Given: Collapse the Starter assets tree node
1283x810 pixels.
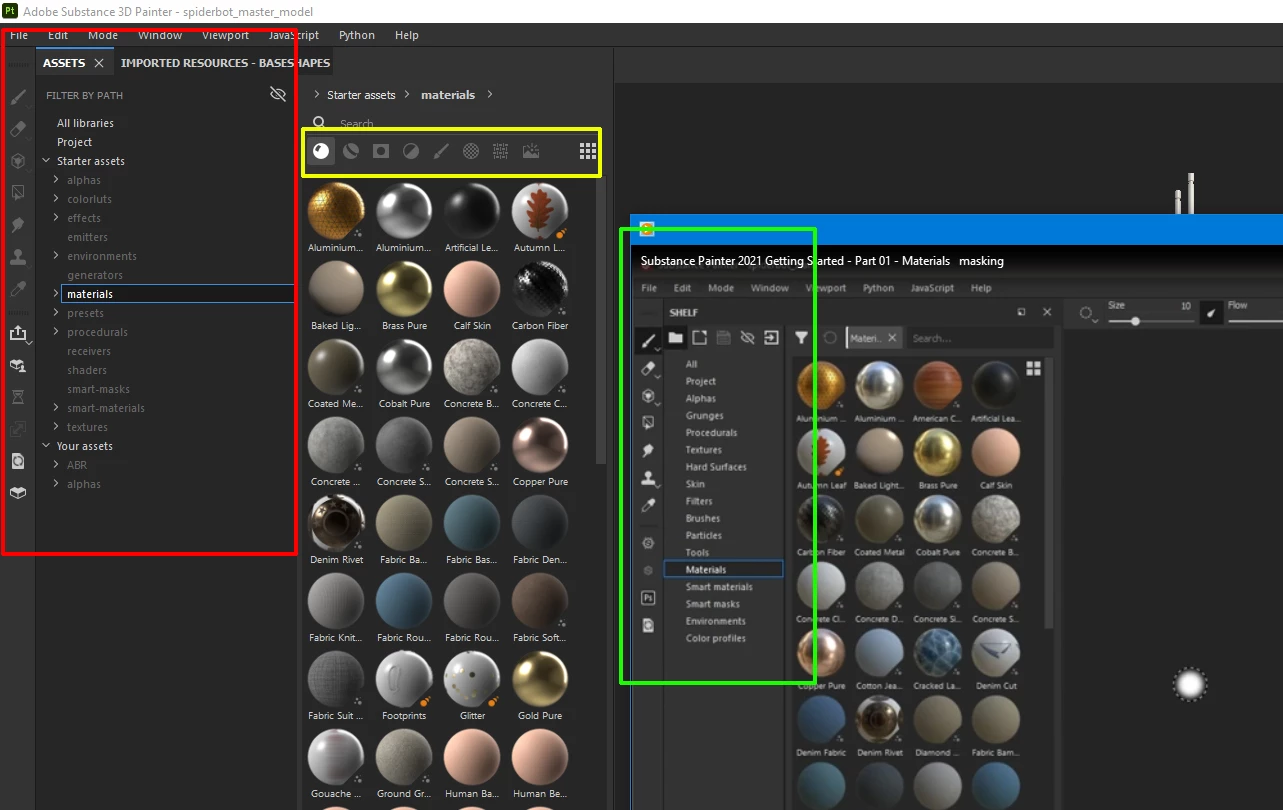Looking at the screenshot, I should [x=46, y=161].
